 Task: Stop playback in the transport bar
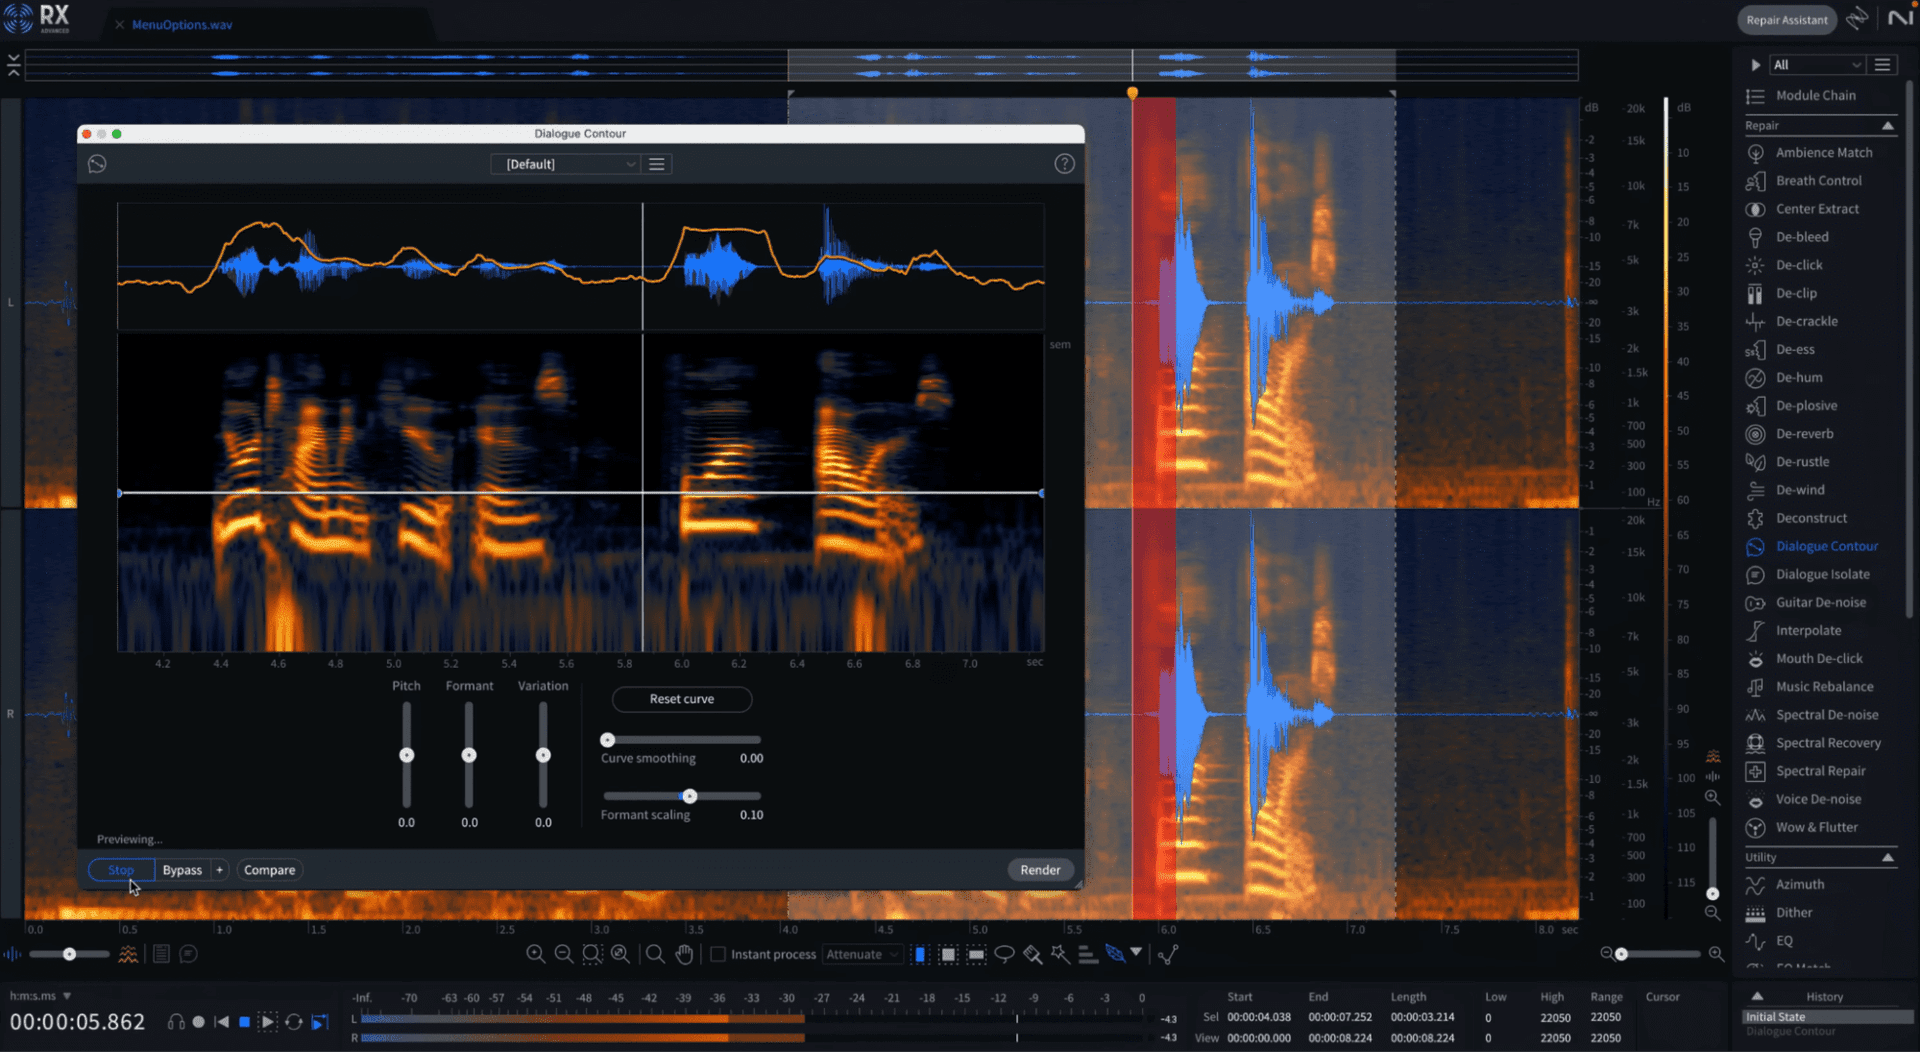point(244,1022)
